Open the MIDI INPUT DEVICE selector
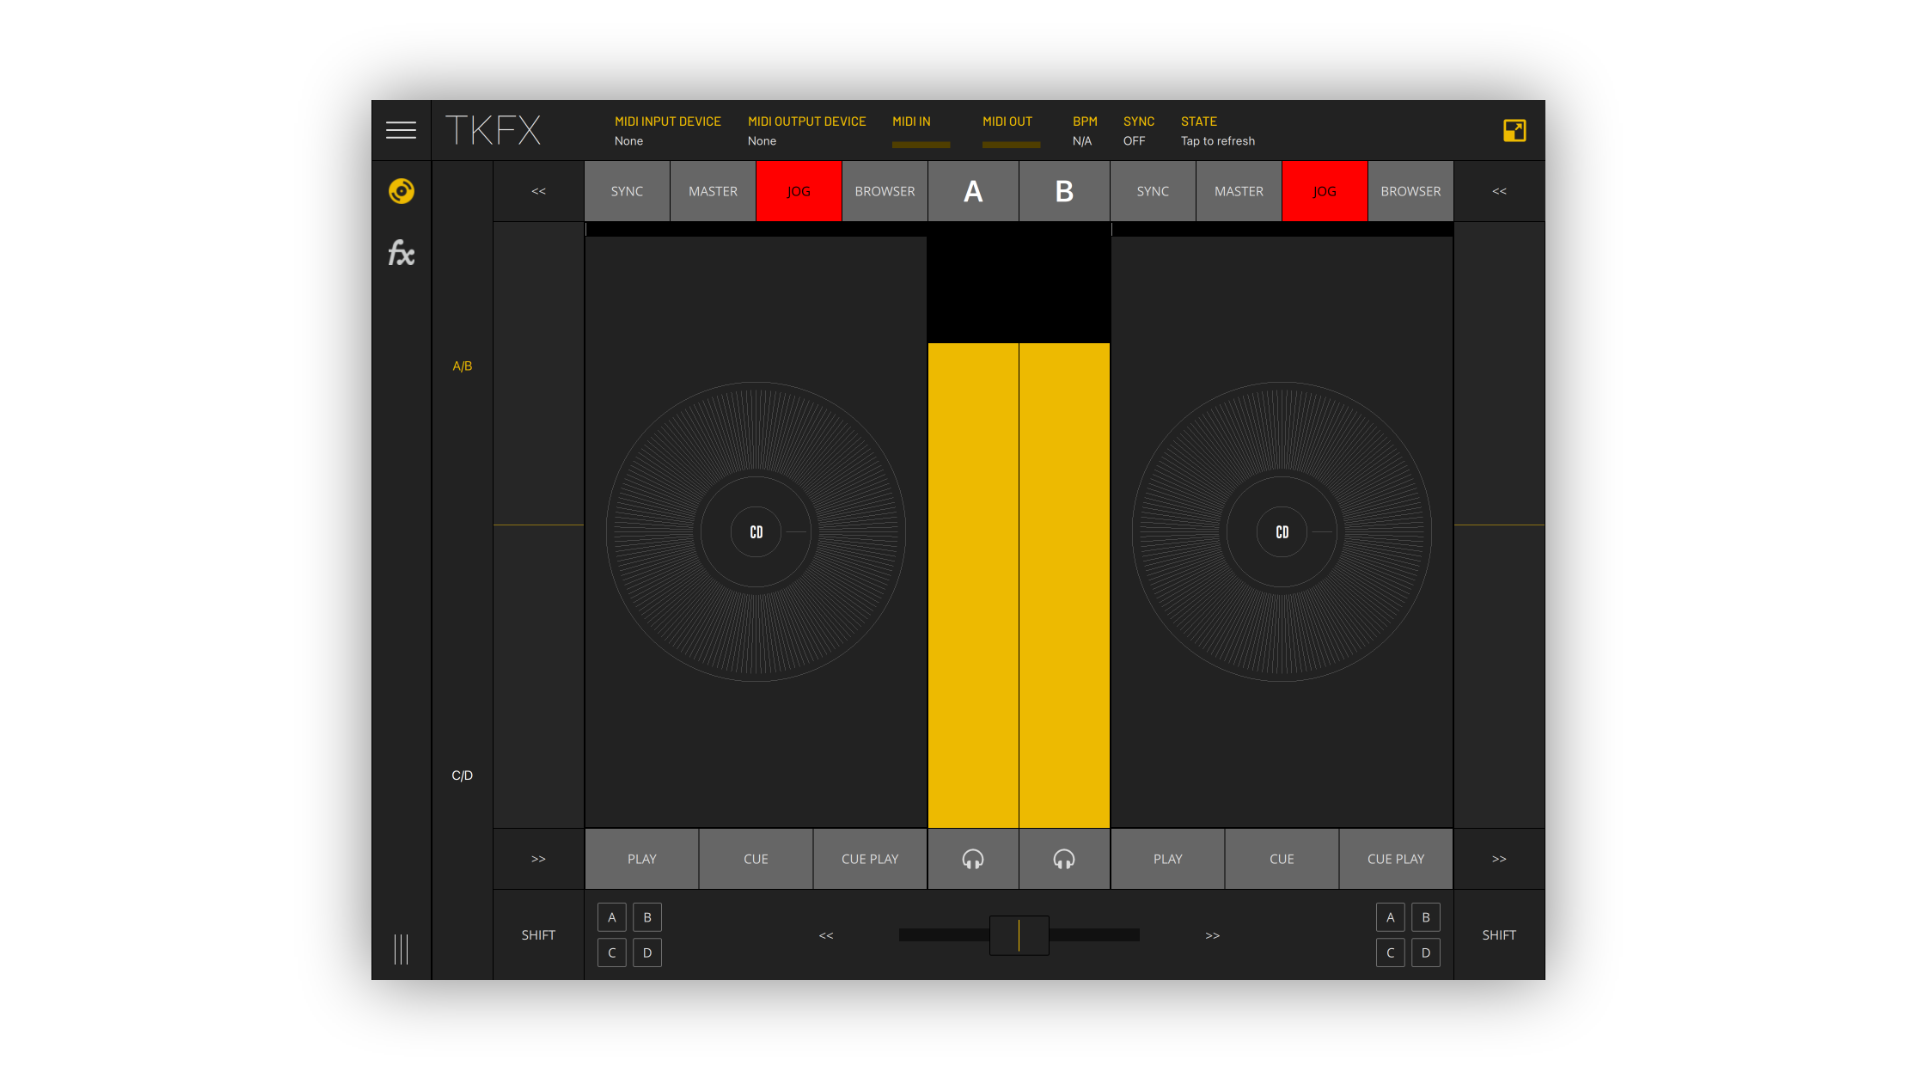The height and width of the screenshot is (1080, 1920). tap(667, 130)
